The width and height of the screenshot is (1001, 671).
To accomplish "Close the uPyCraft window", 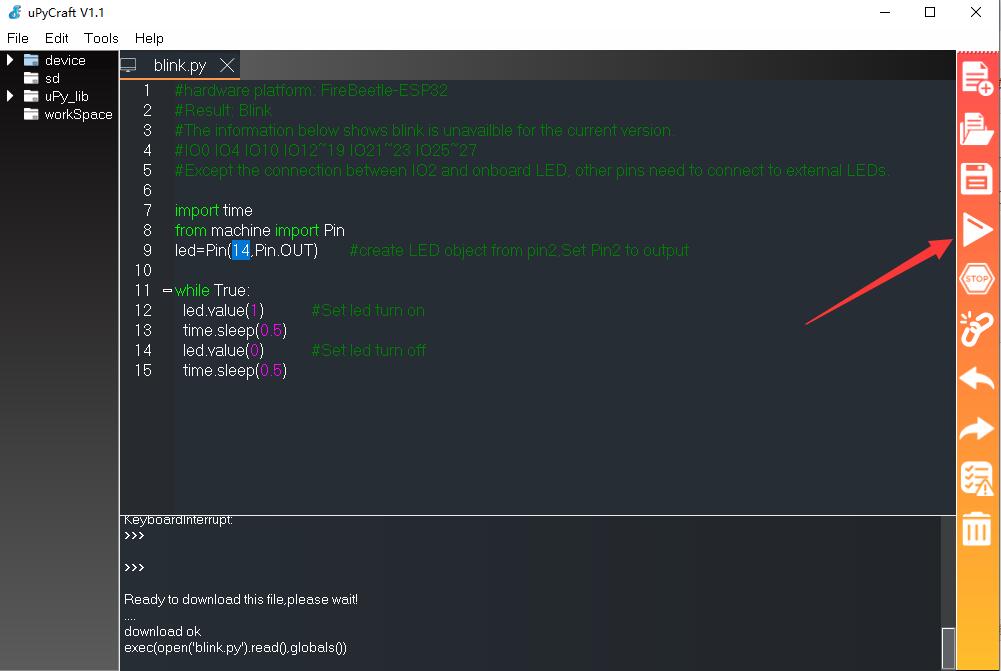I will [x=975, y=12].
